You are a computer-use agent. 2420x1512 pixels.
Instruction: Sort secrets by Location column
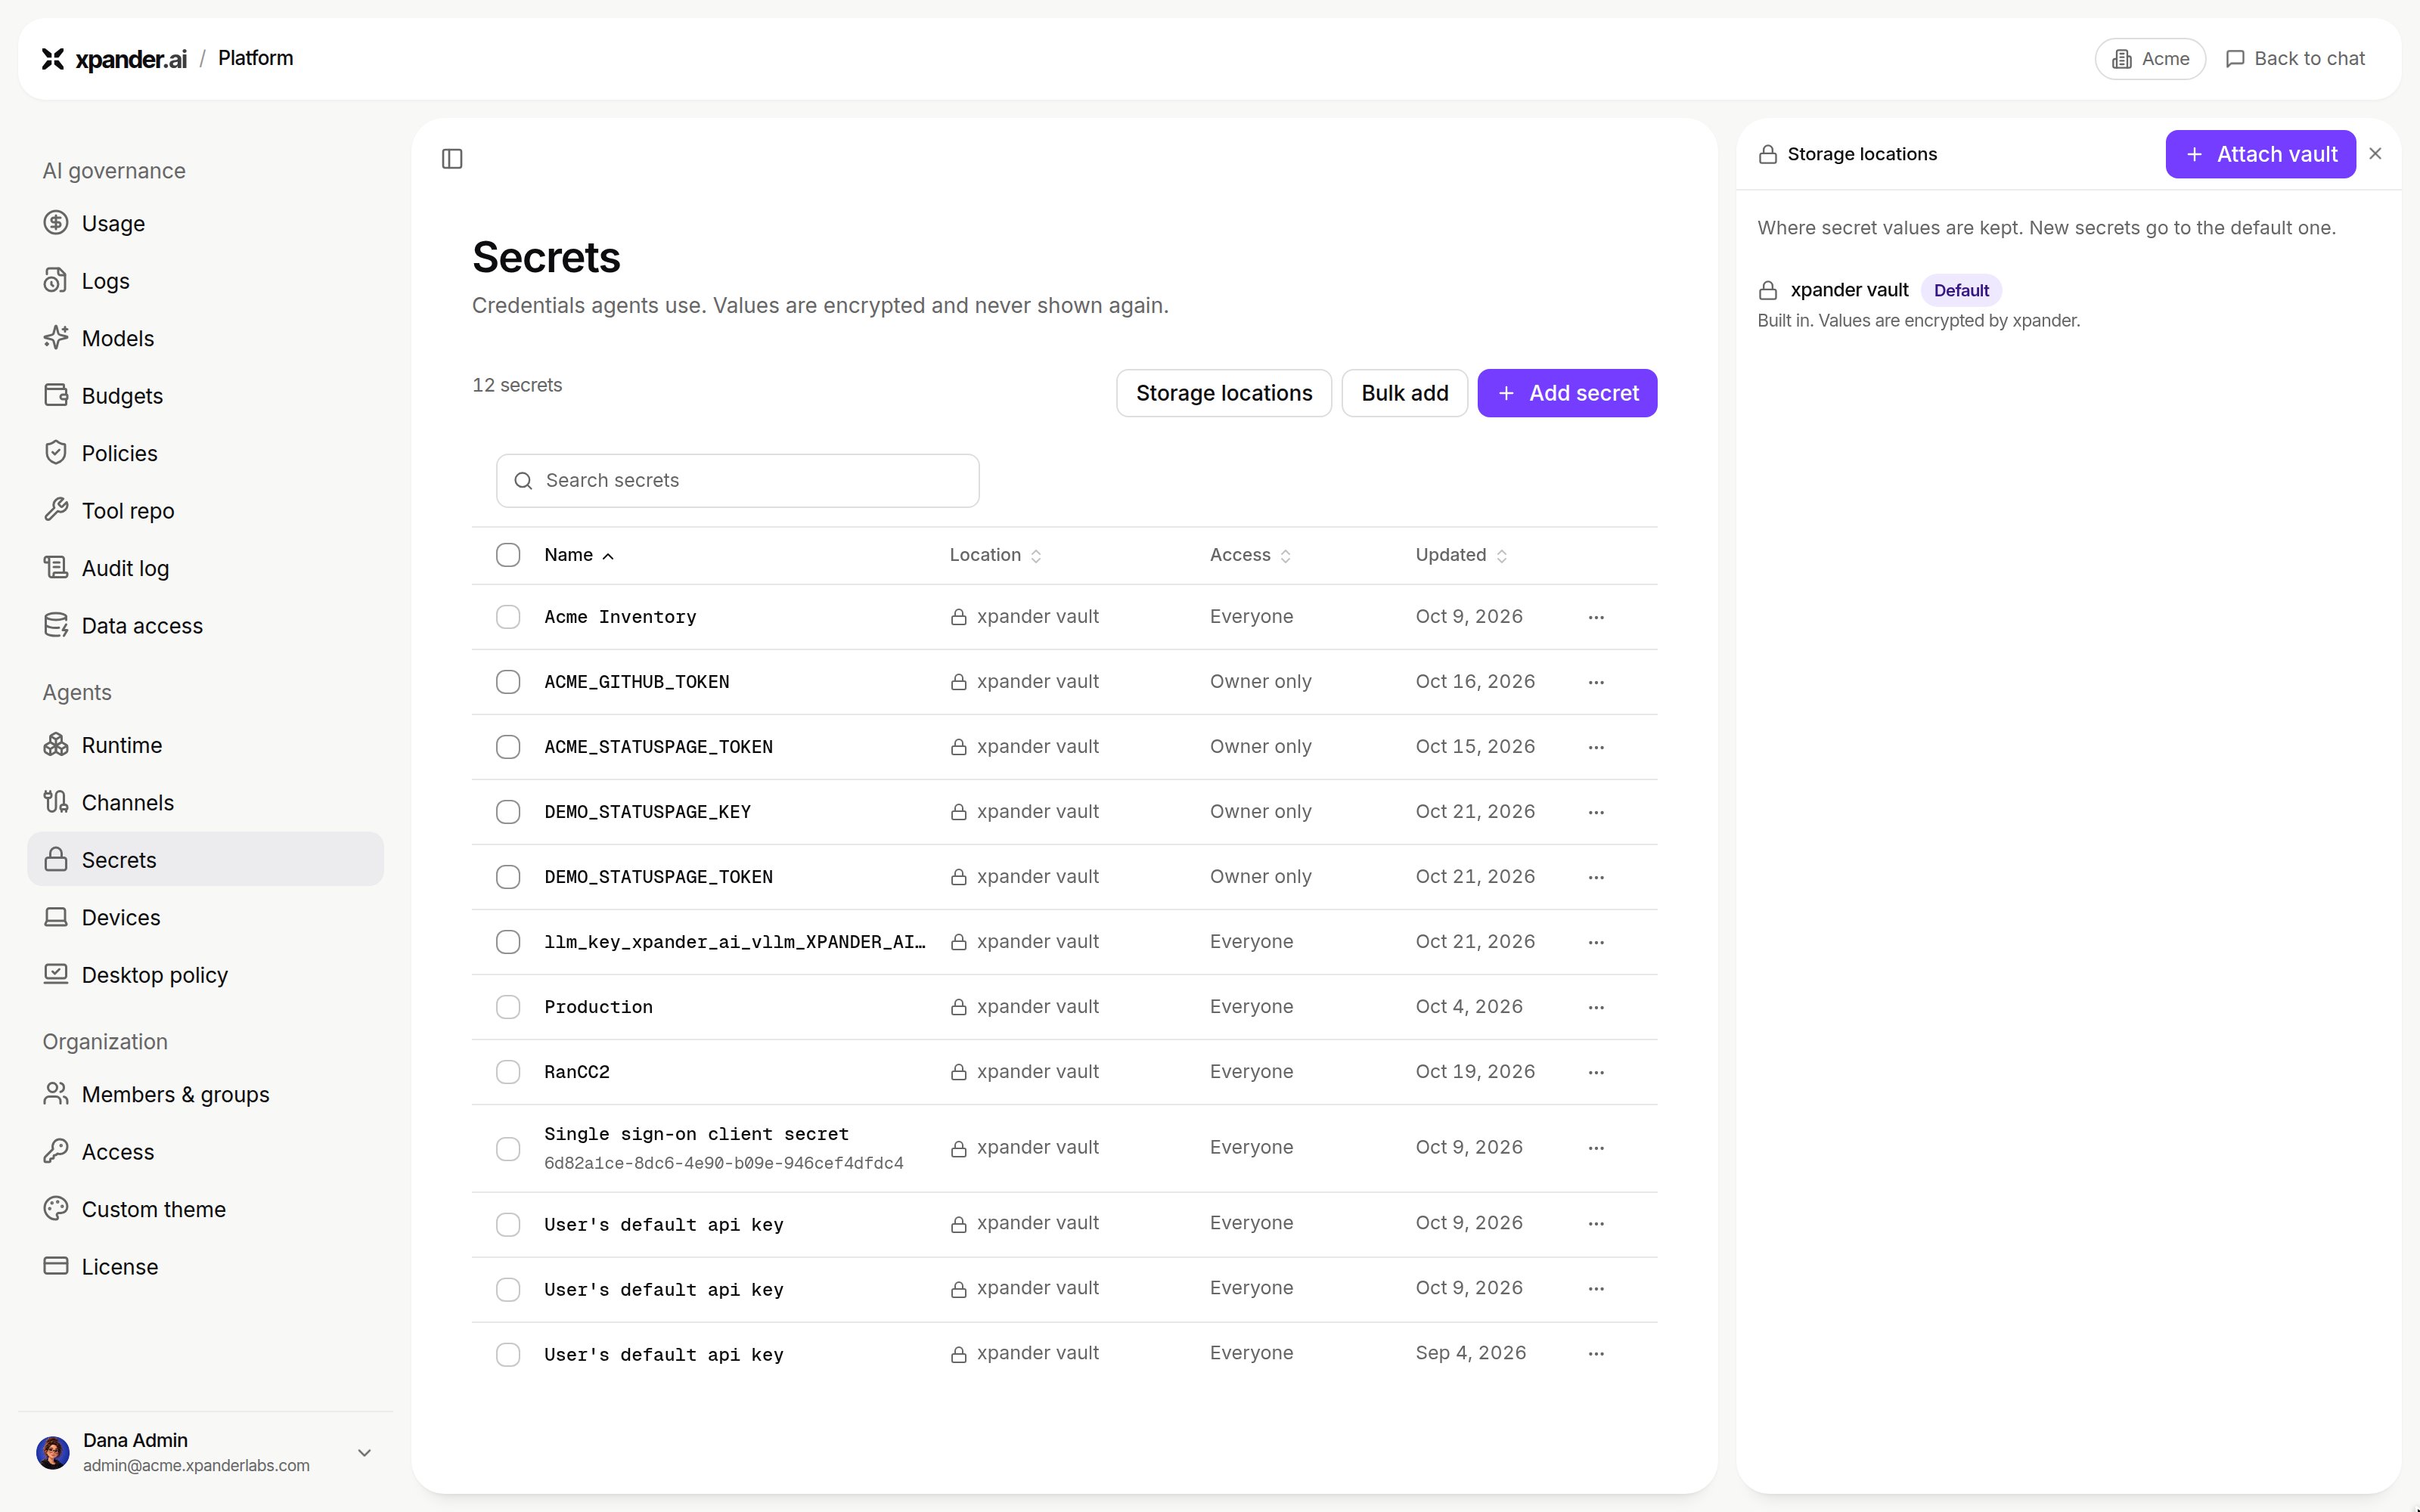click(x=996, y=555)
